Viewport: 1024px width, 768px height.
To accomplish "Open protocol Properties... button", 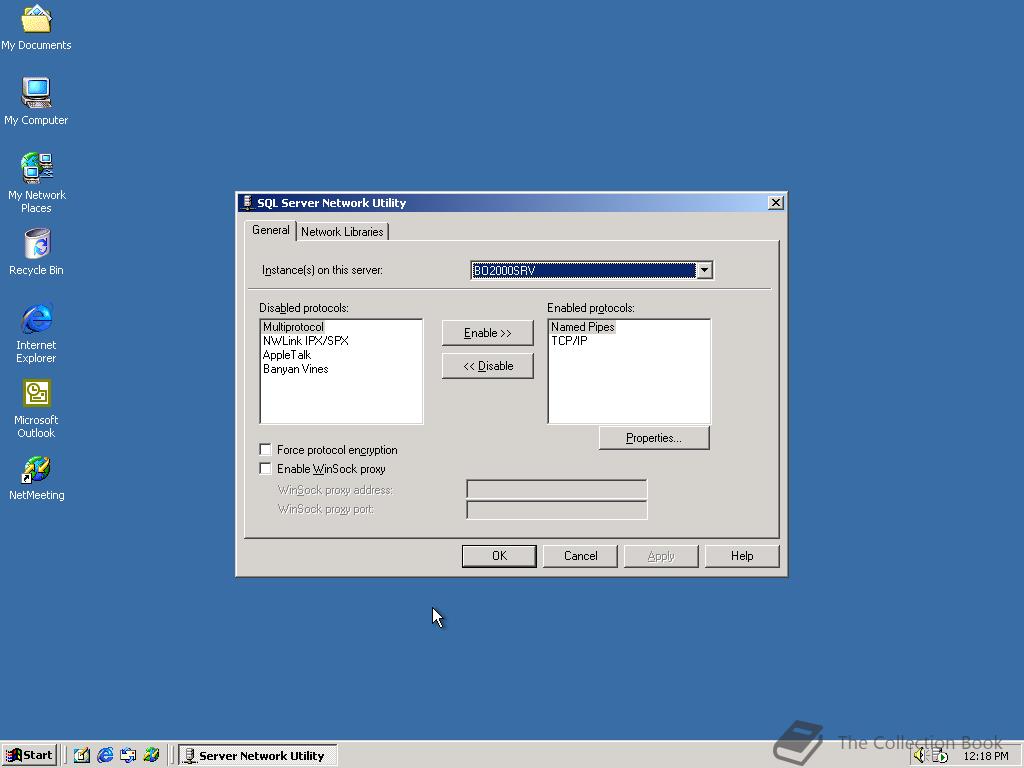I will pyautogui.click(x=654, y=438).
